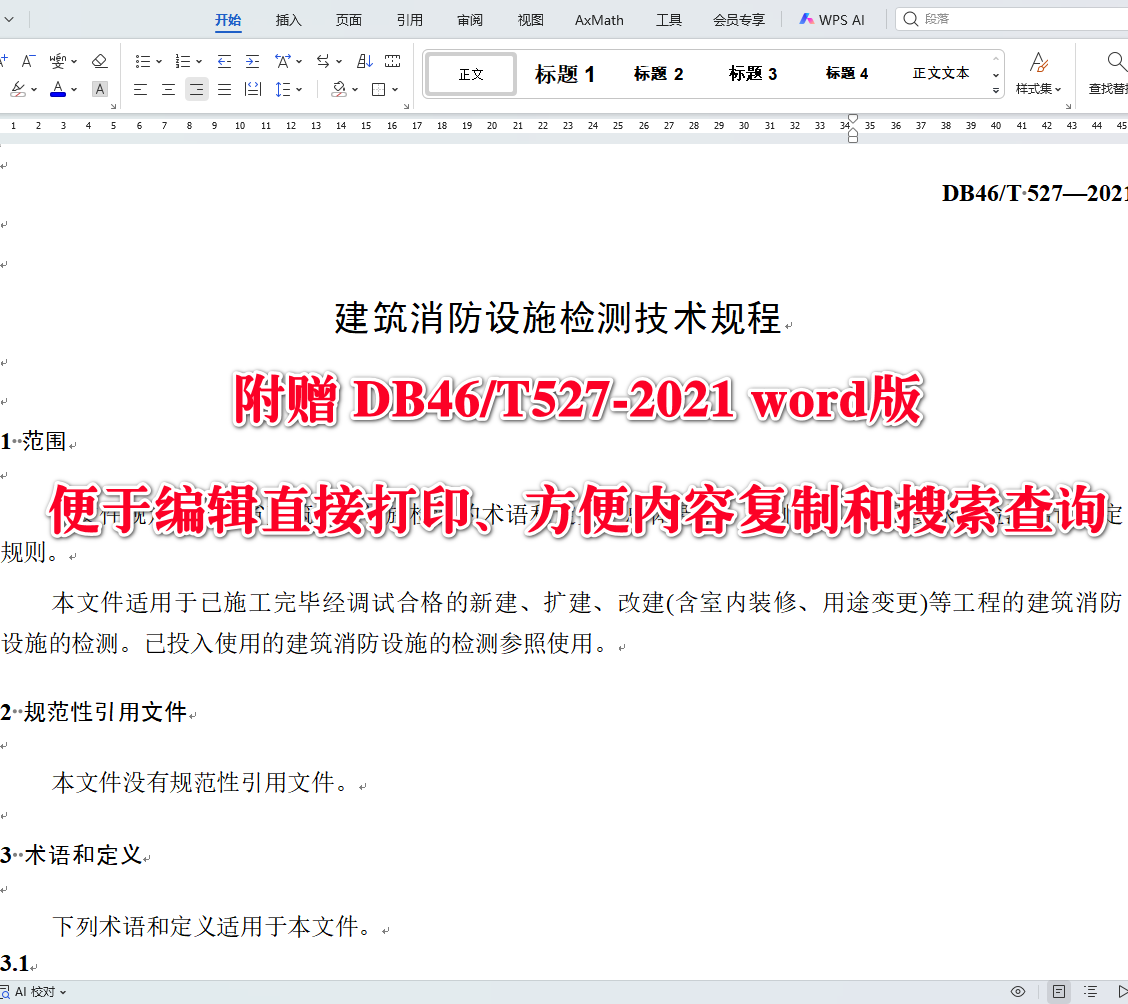Apply the 标题 1 heading style

tap(565, 73)
